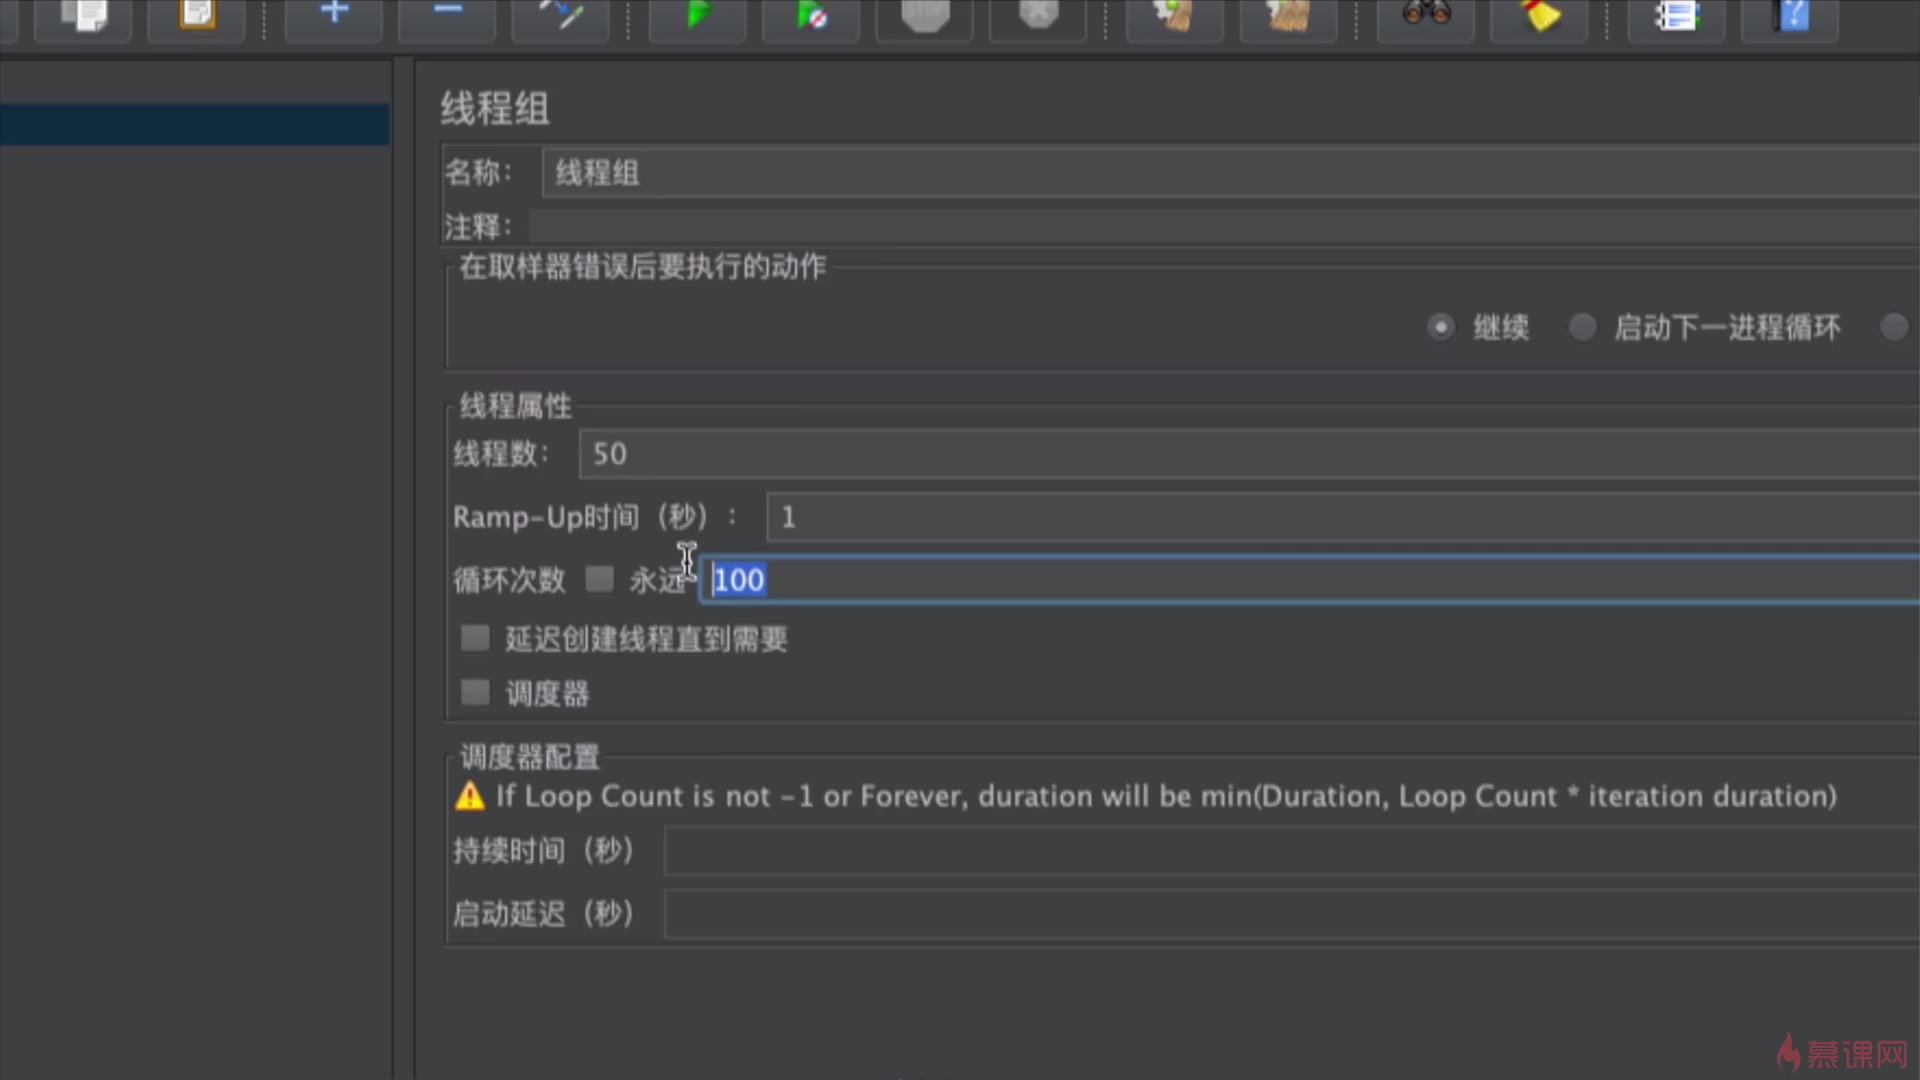Click the Copy toolbar icon

coord(84,16)
